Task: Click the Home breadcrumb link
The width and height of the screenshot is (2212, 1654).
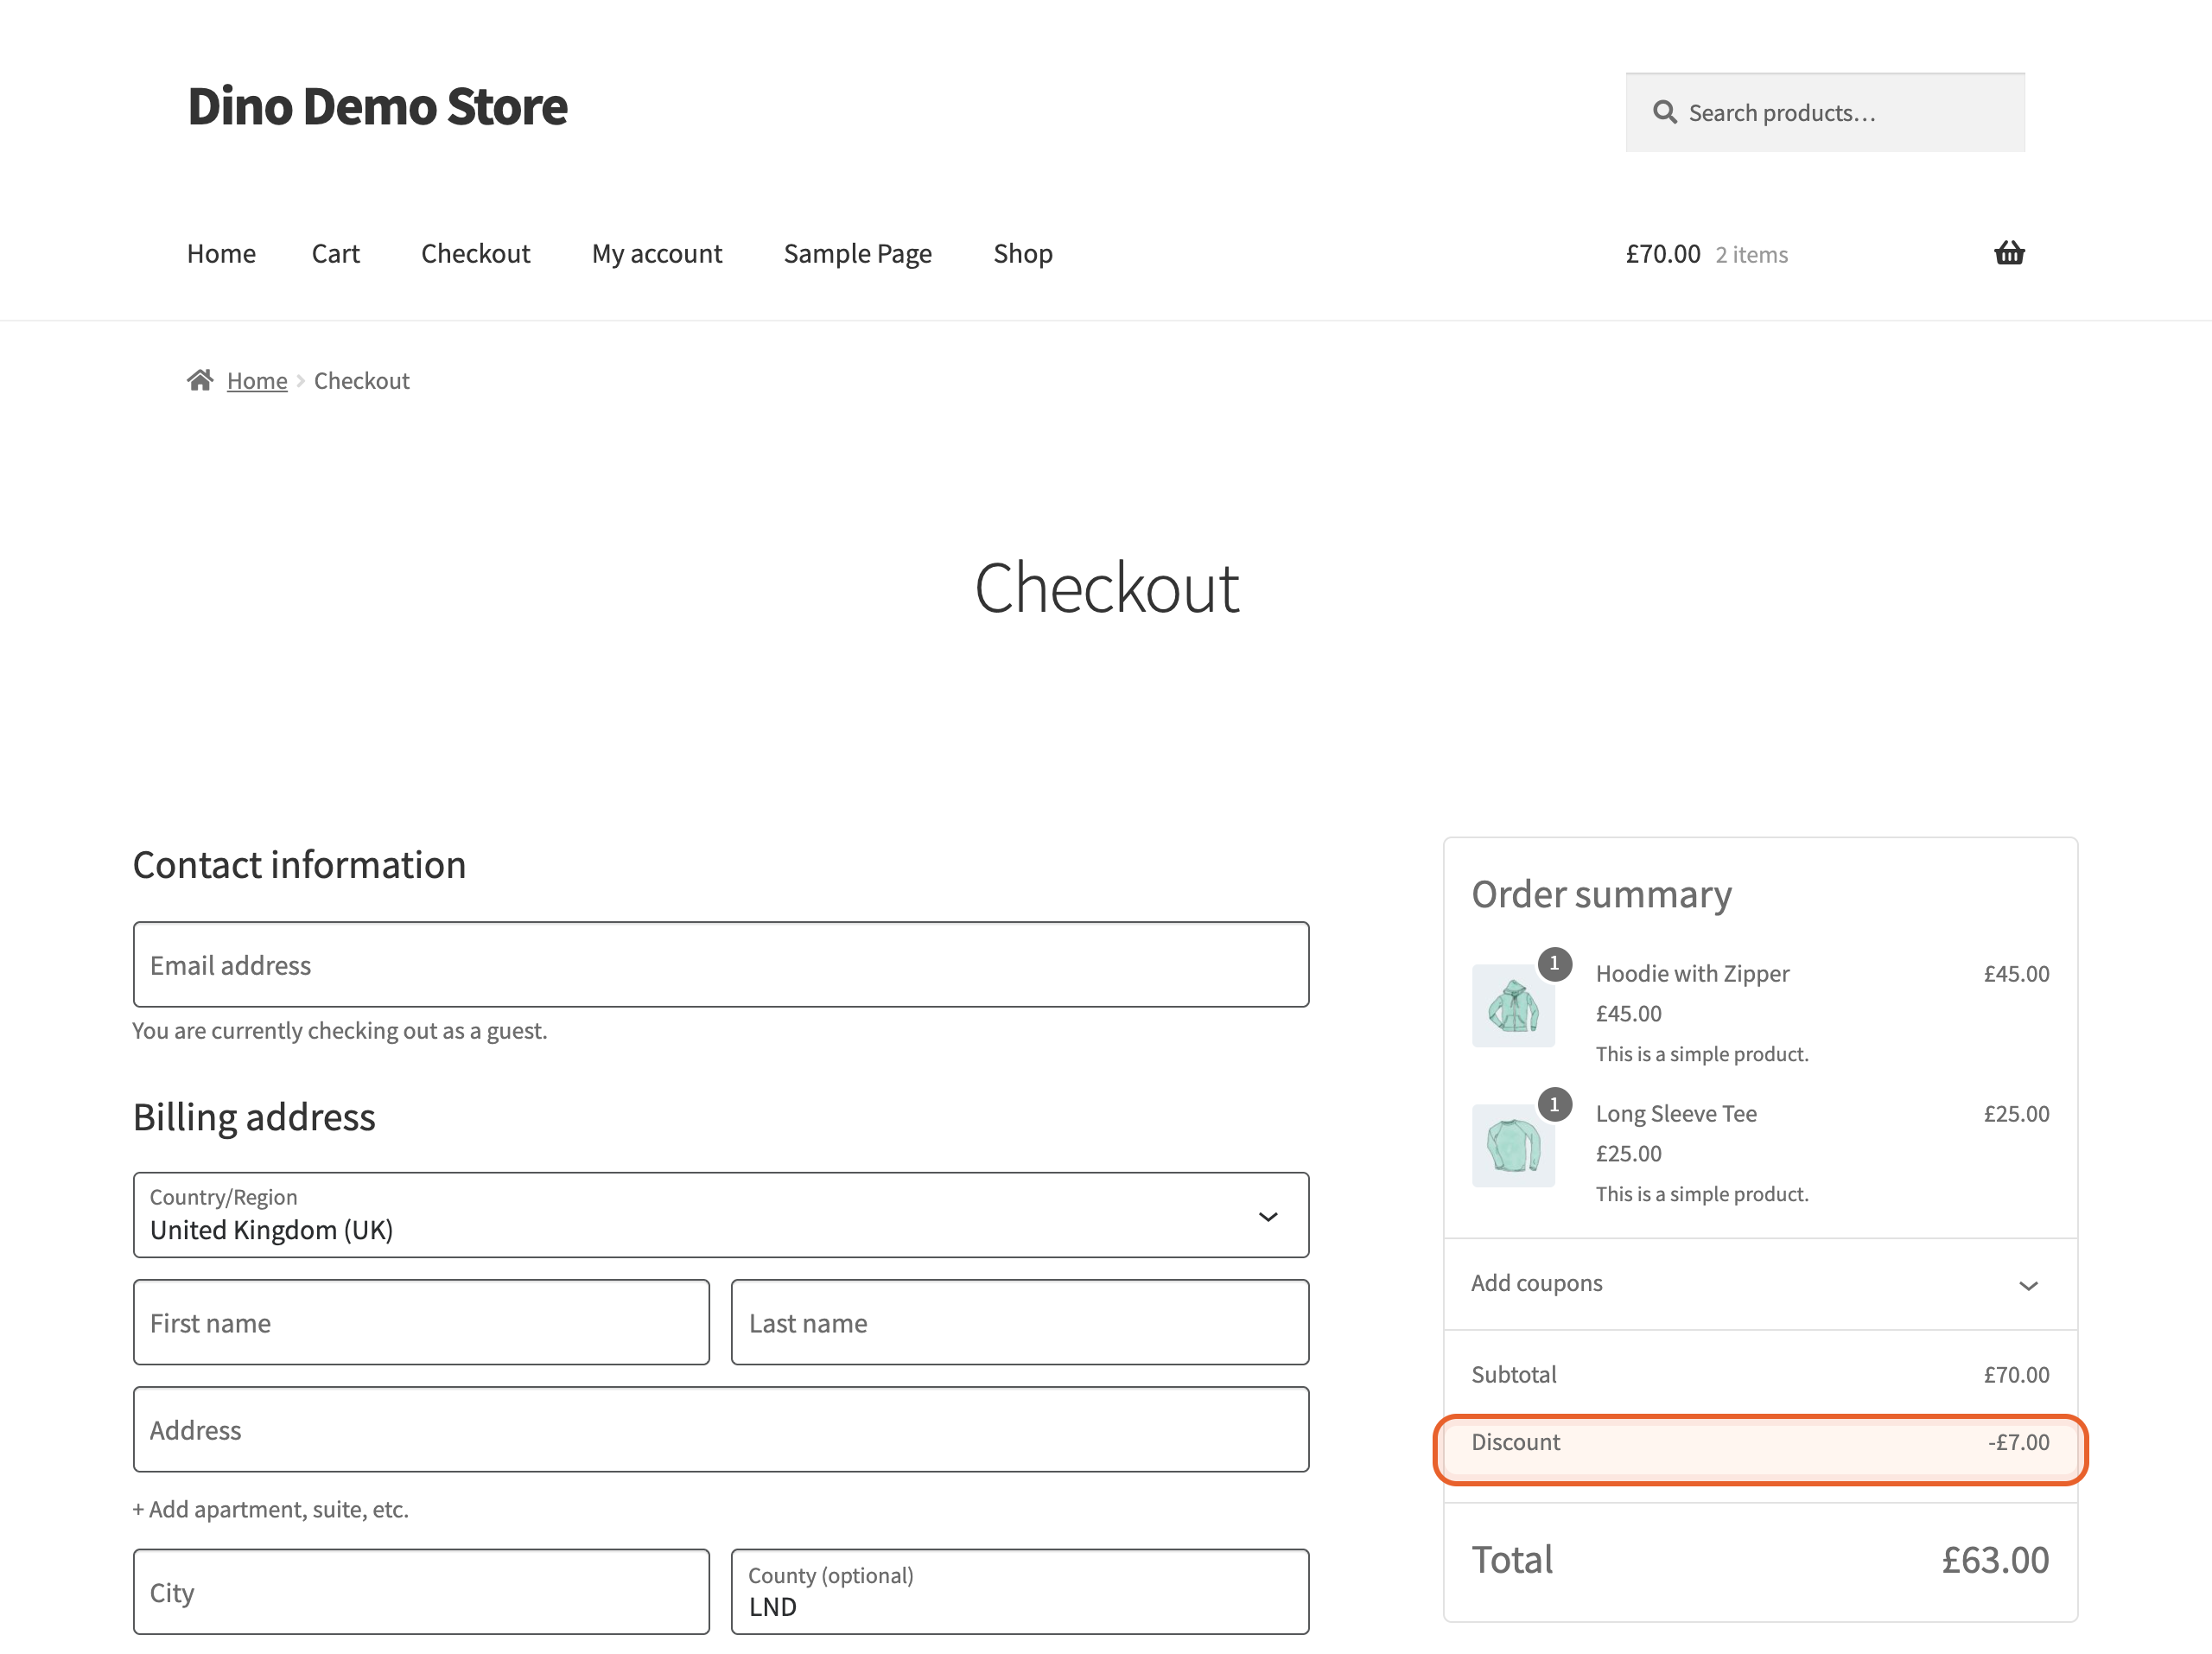Action: click(x=257, y=380)
